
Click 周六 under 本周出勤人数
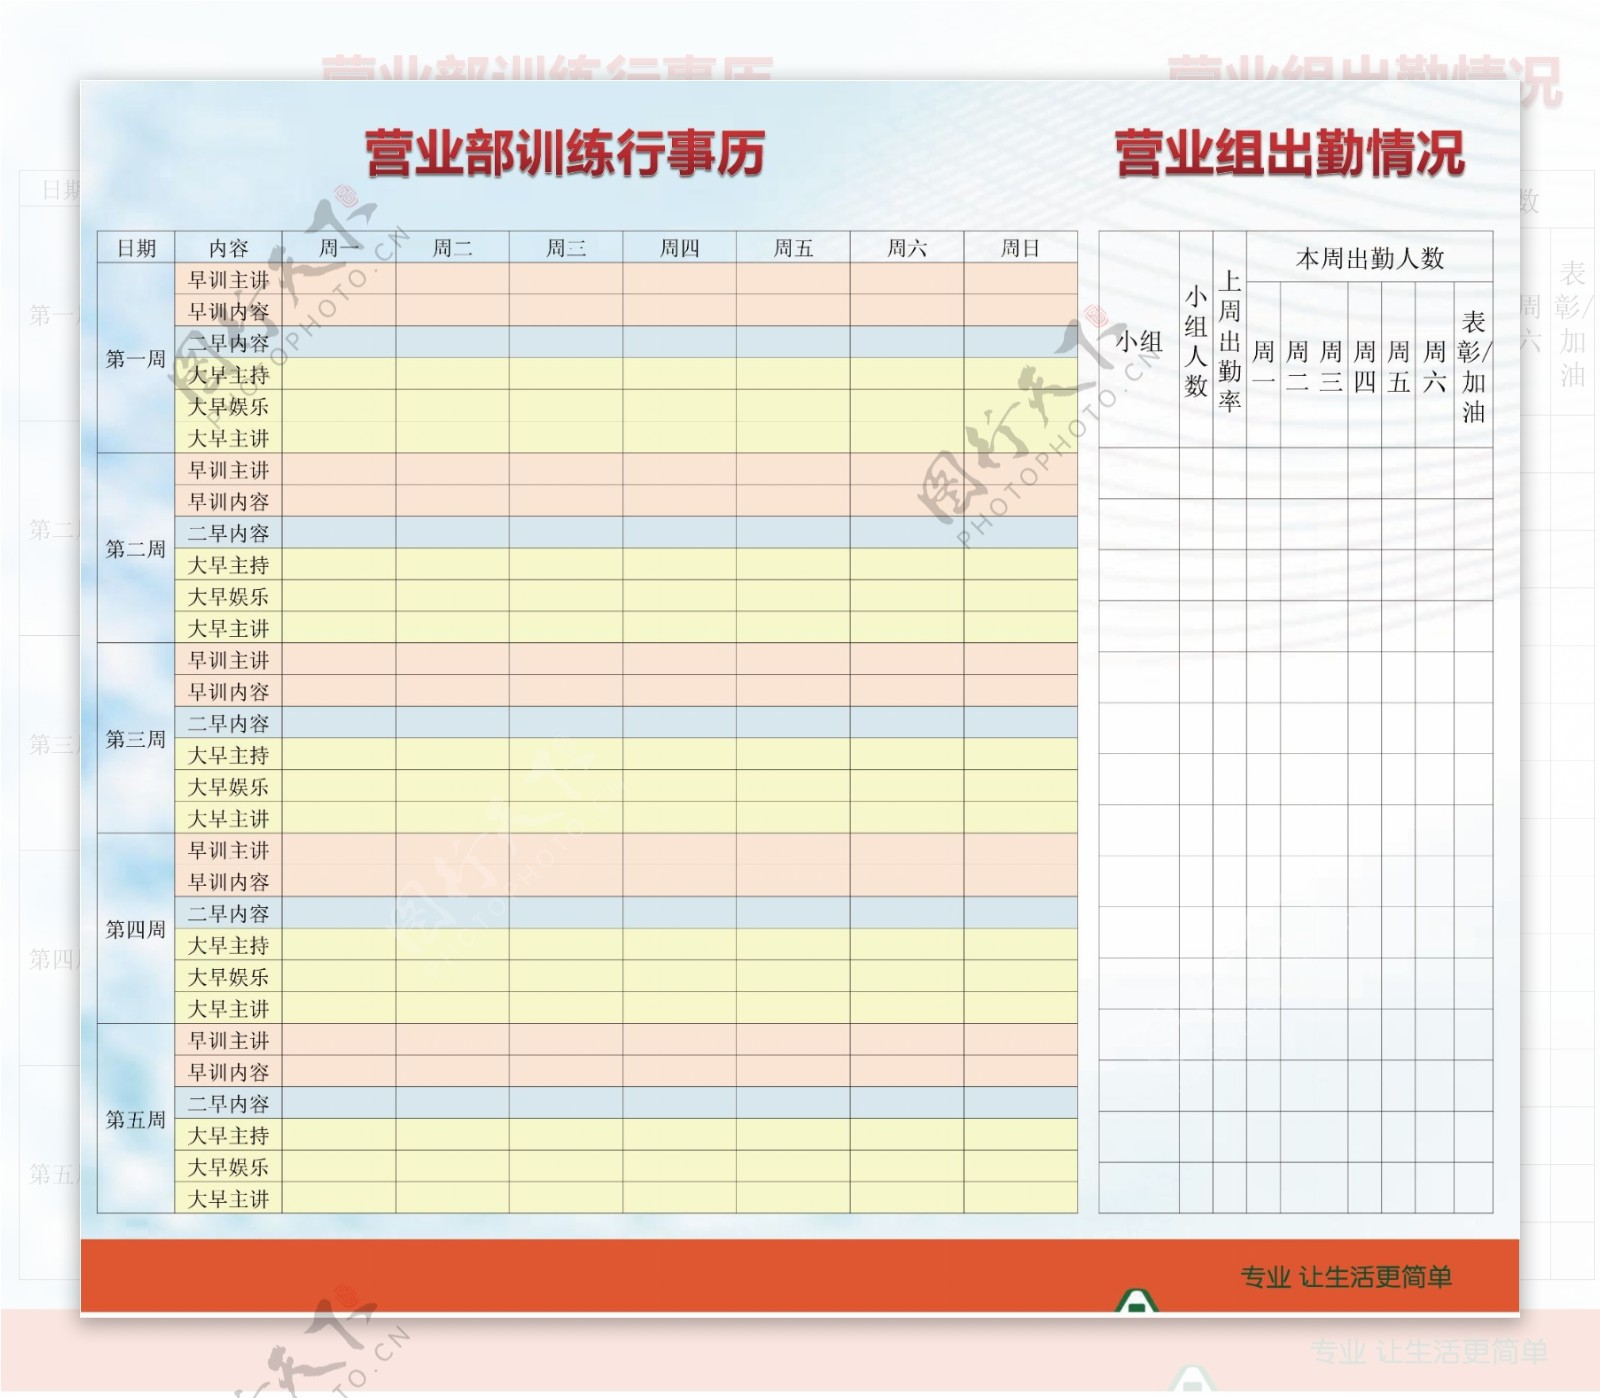pyautogui.click(x=1434, y=365)
